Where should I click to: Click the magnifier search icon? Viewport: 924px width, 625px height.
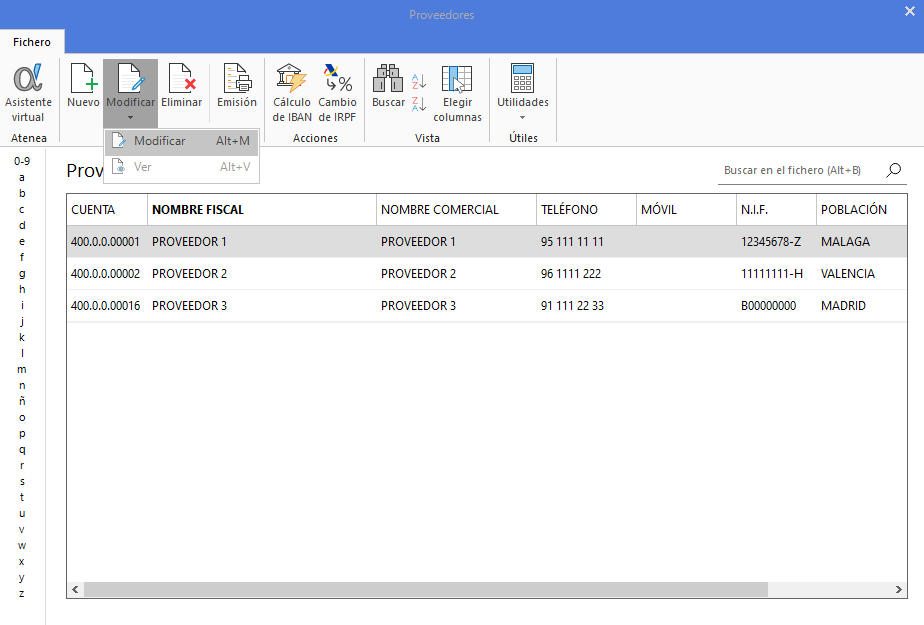click(893, 170)
